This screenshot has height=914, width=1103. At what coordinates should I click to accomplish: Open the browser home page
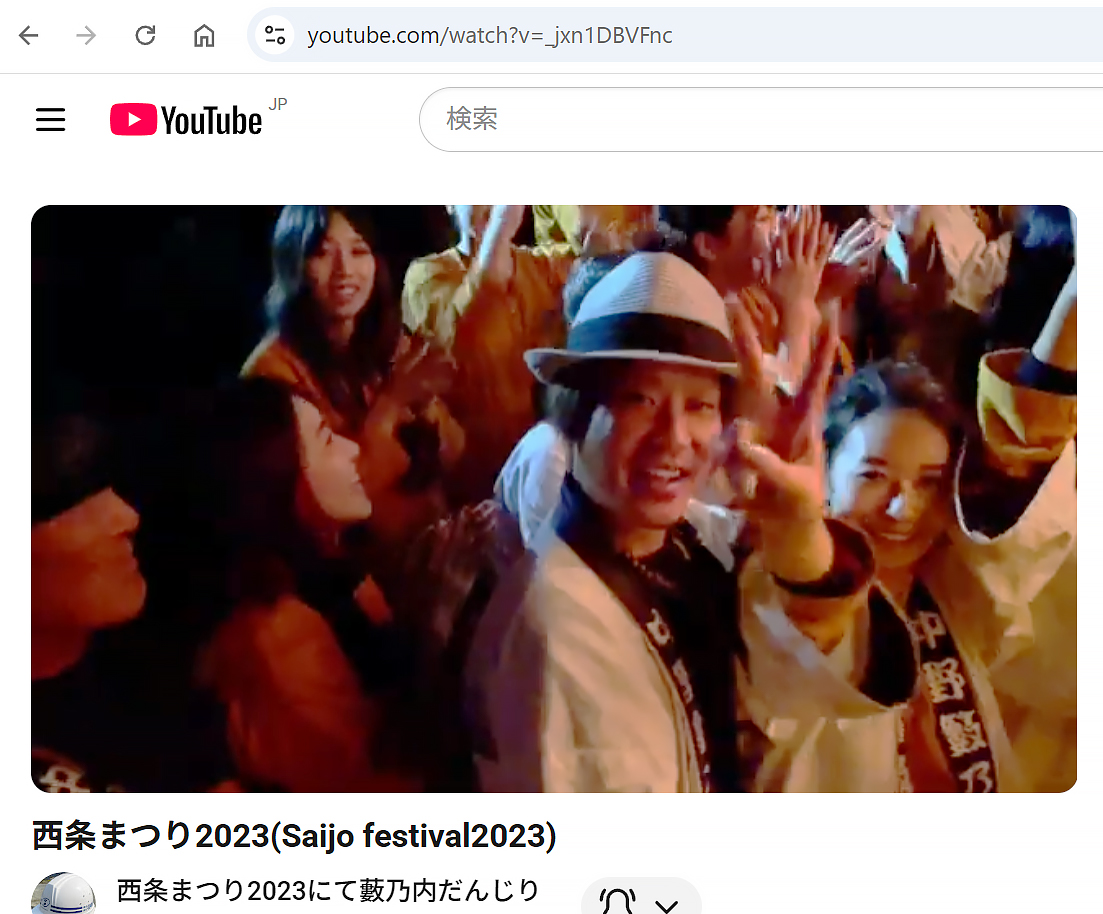[x=204, y=36]
